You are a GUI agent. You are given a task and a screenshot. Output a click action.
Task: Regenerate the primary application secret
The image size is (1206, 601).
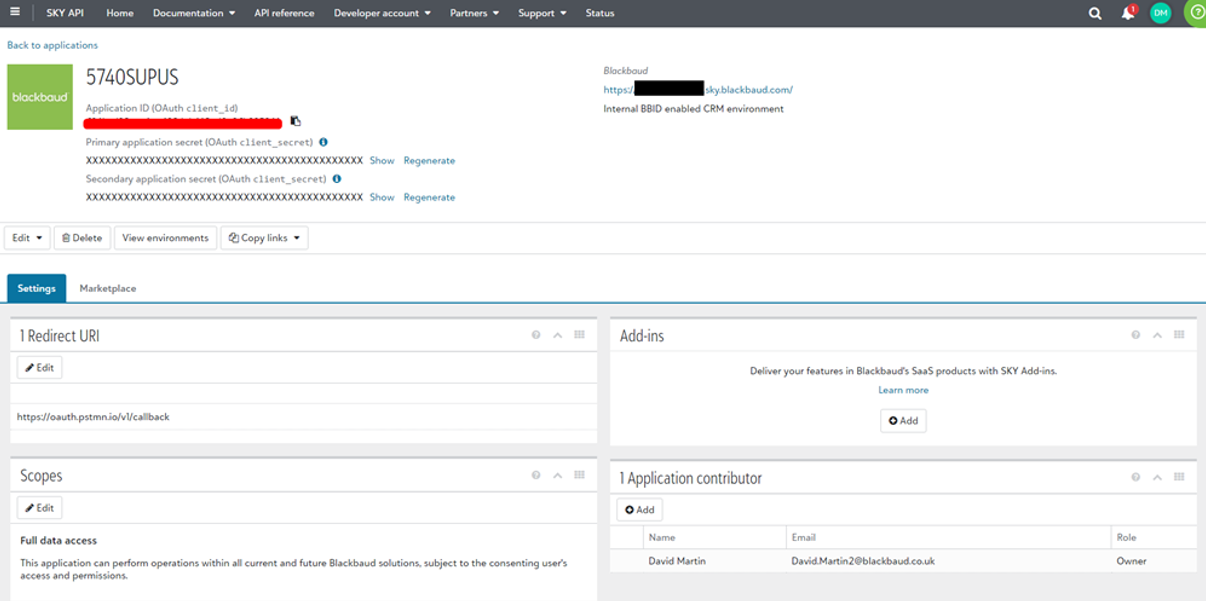429,160
